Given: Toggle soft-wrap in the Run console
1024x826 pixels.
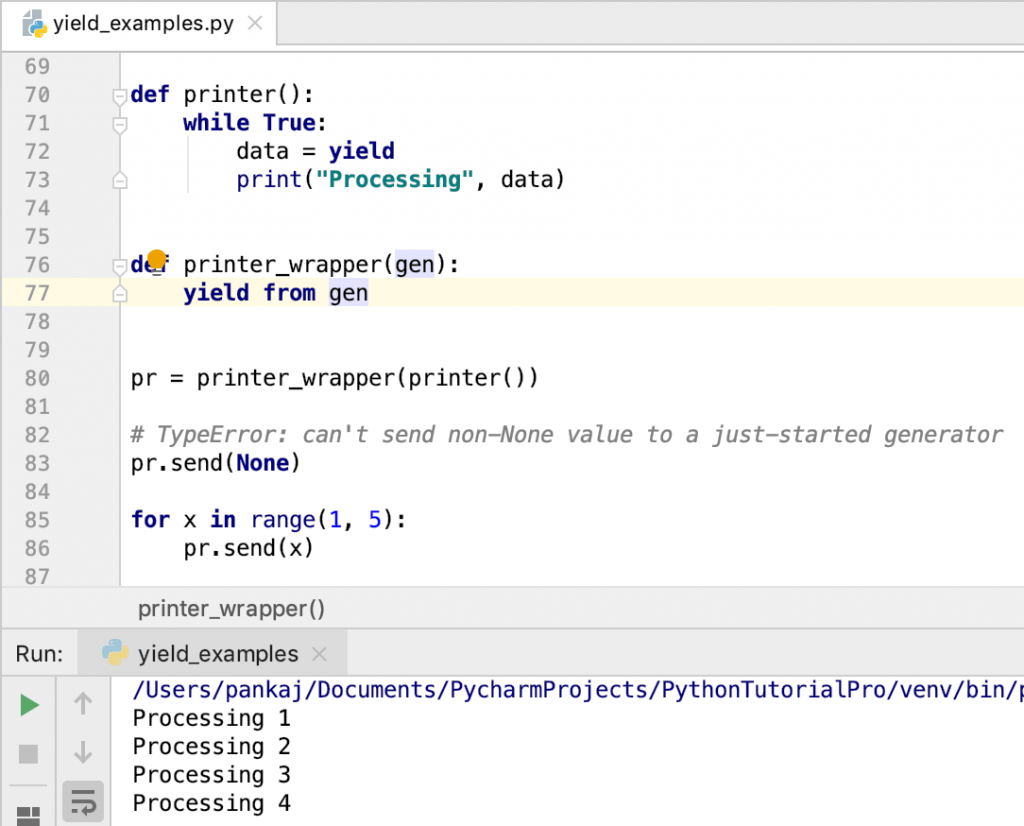Looking at the screenshot, I should [x=83, y=801].
